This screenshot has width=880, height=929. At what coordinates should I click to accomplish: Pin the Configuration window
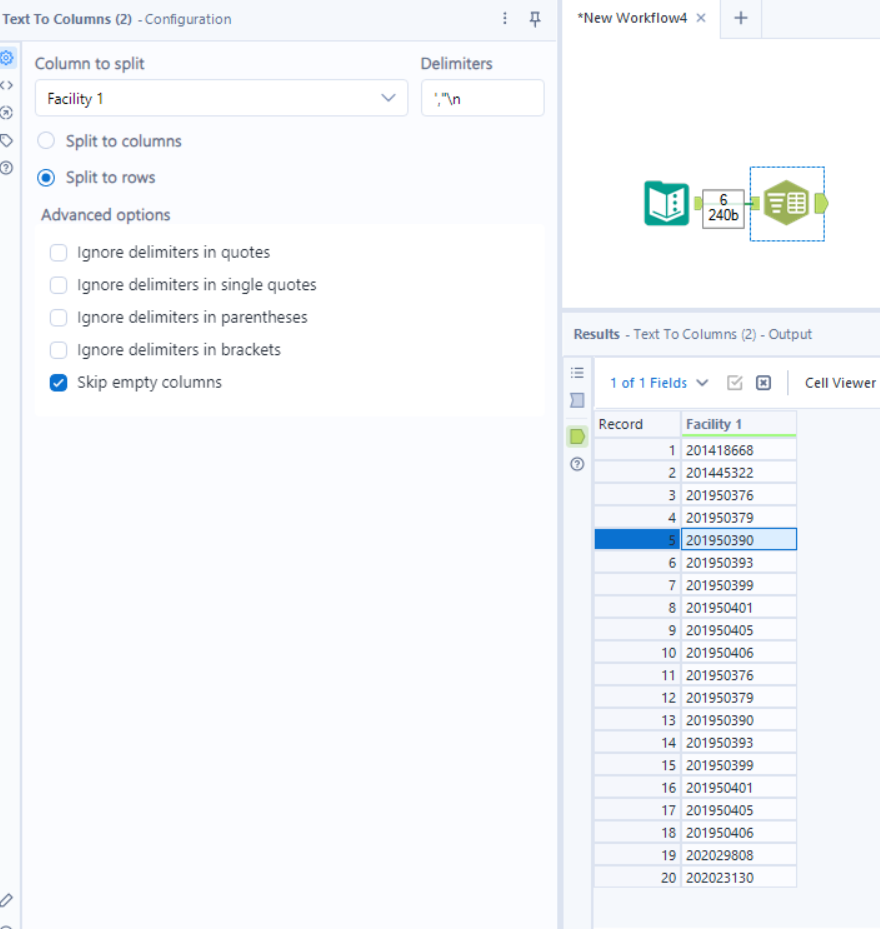(535, 19)
